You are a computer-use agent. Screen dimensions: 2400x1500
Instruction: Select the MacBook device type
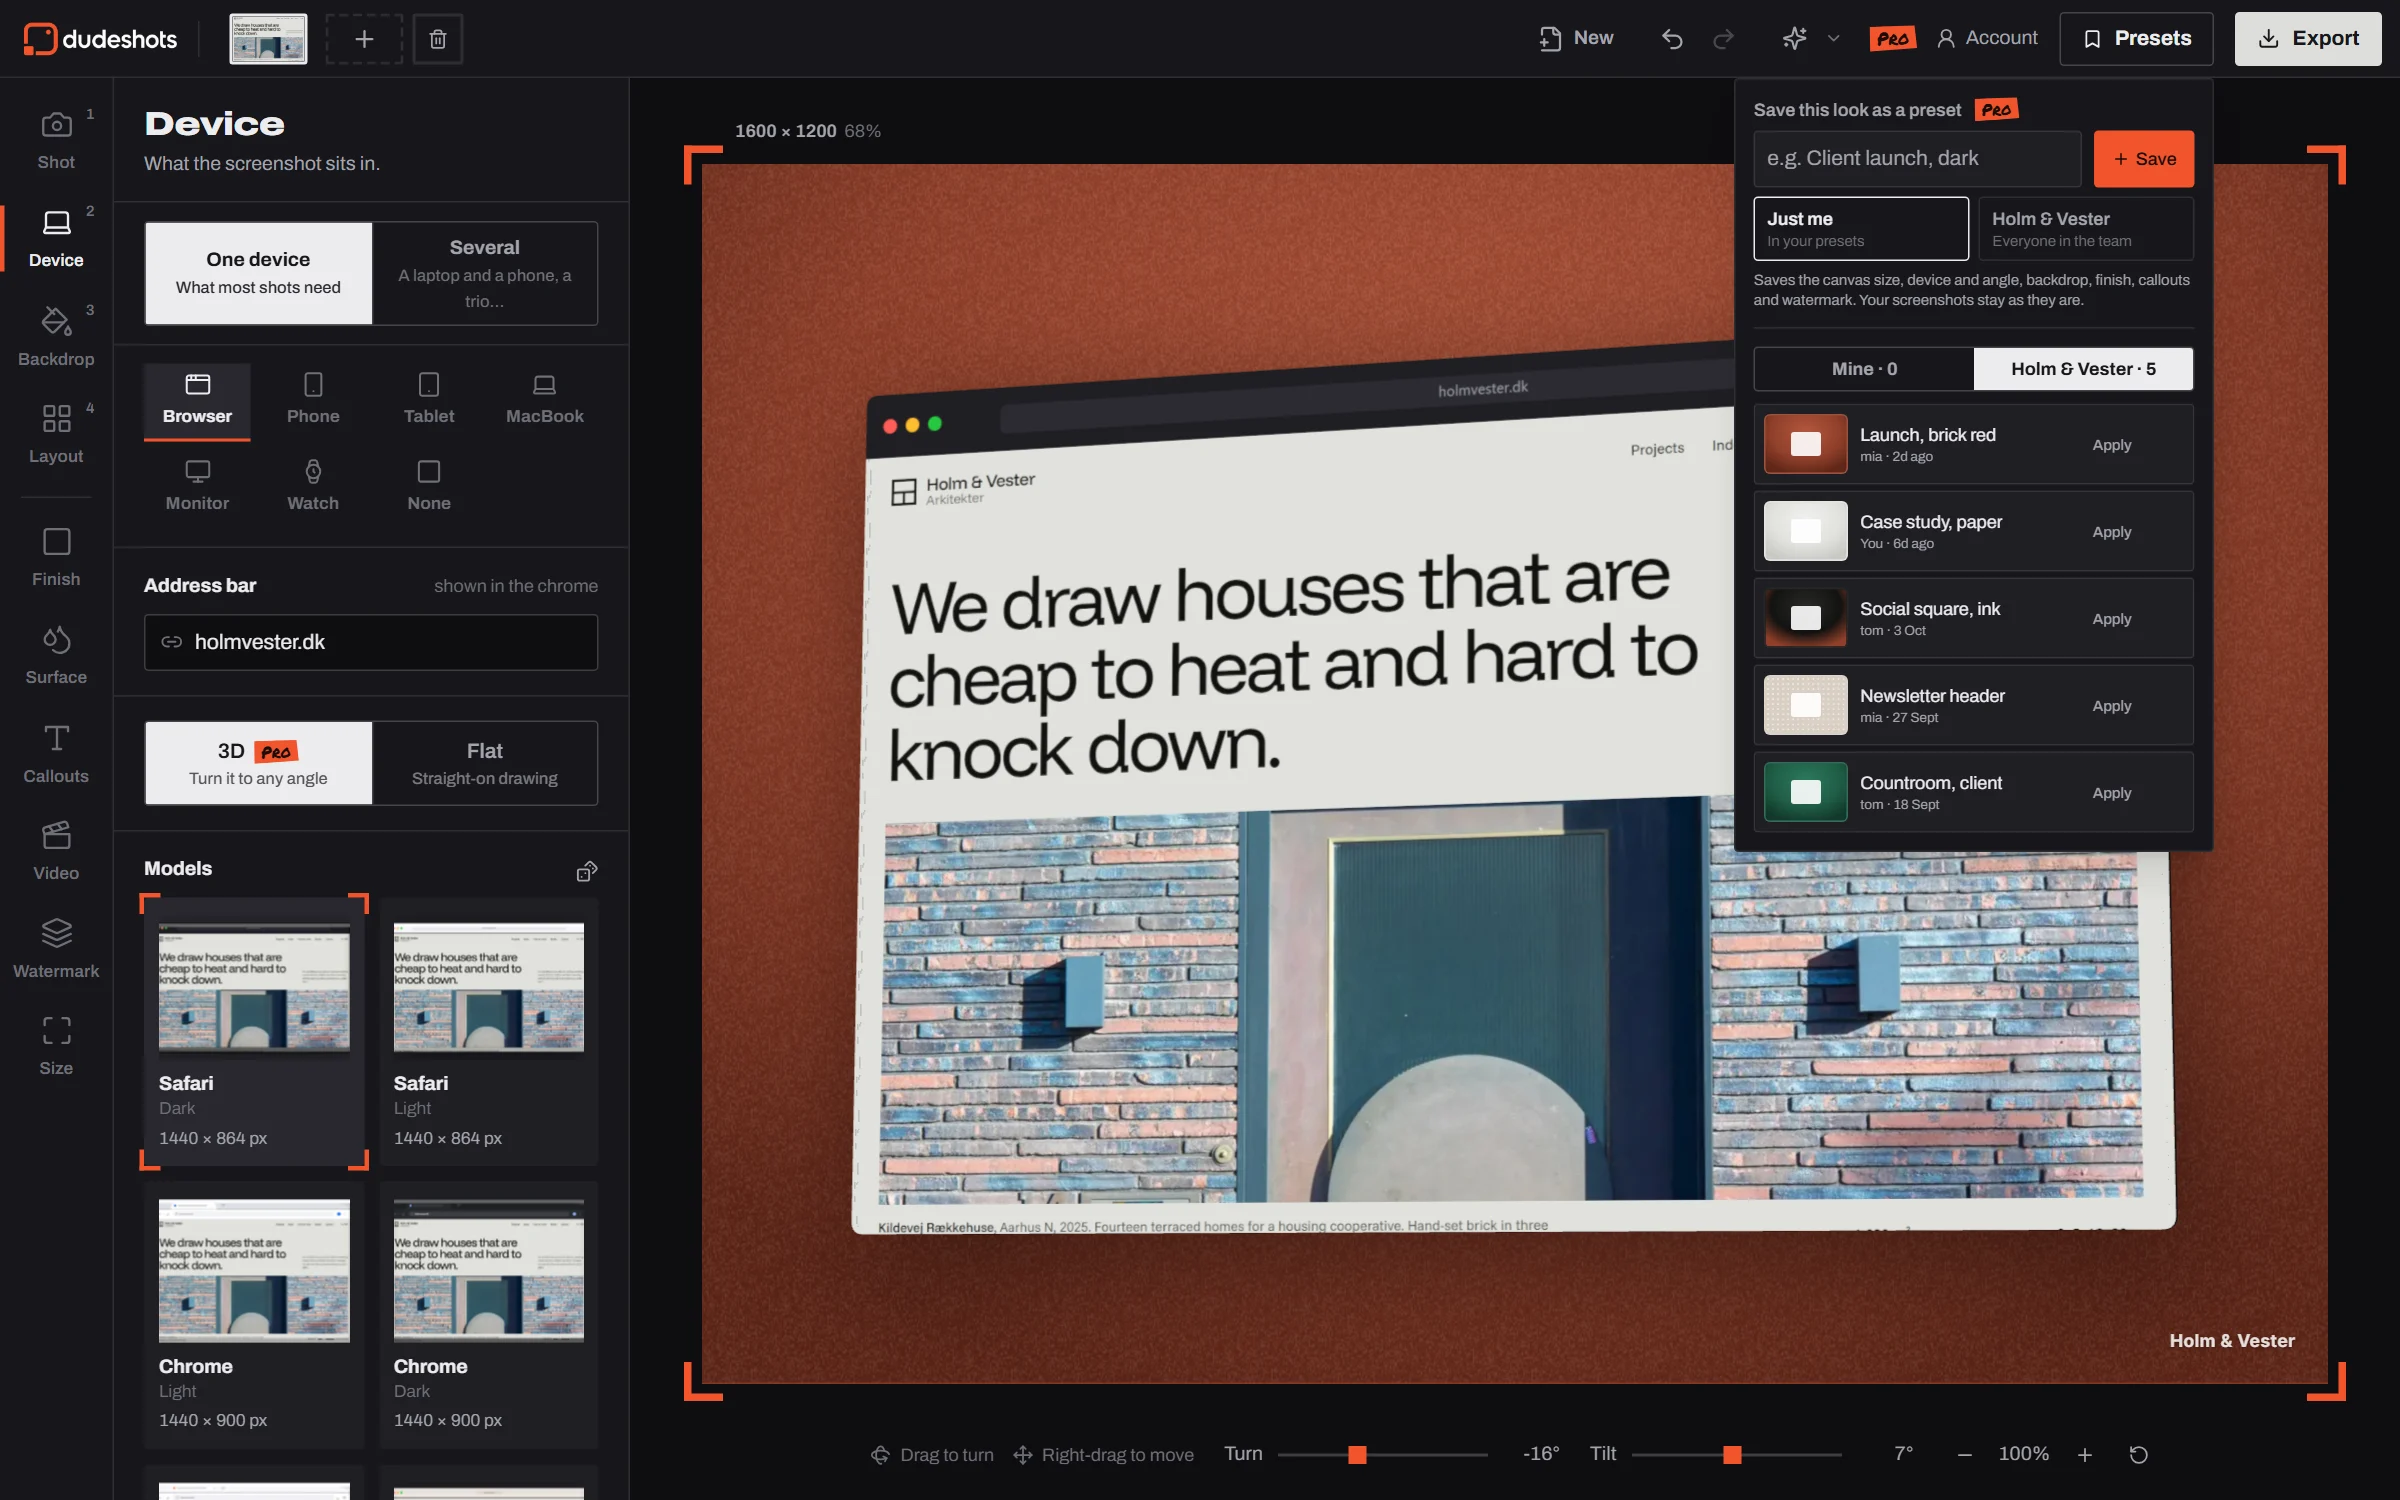[x=544, y=400]
